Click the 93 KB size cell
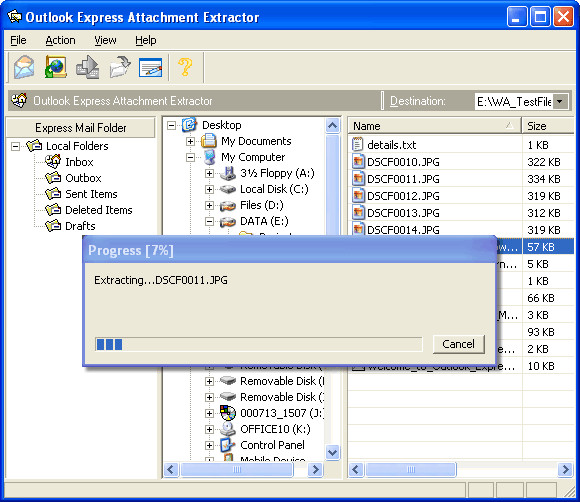Image resolution: width=580 pixels, height=502 pixels. (x=548, y=332)
